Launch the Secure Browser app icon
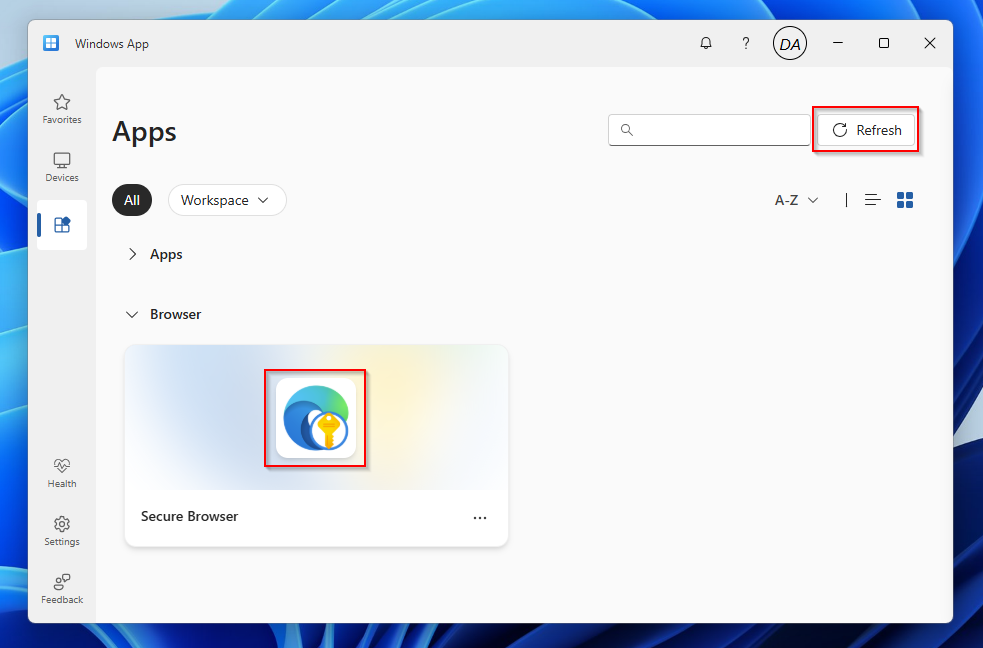Viewport: 983px width, 648px height. [x=315, y=417]
